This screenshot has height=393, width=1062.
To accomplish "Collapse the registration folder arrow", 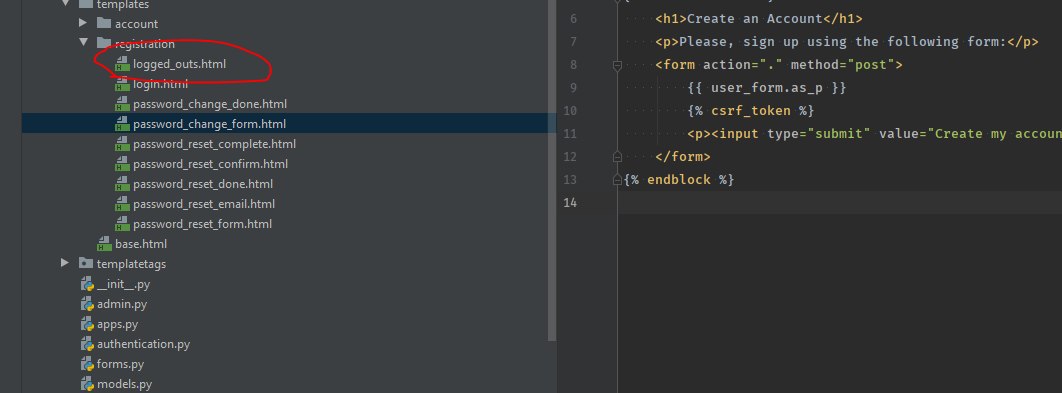I will (83, 43).
